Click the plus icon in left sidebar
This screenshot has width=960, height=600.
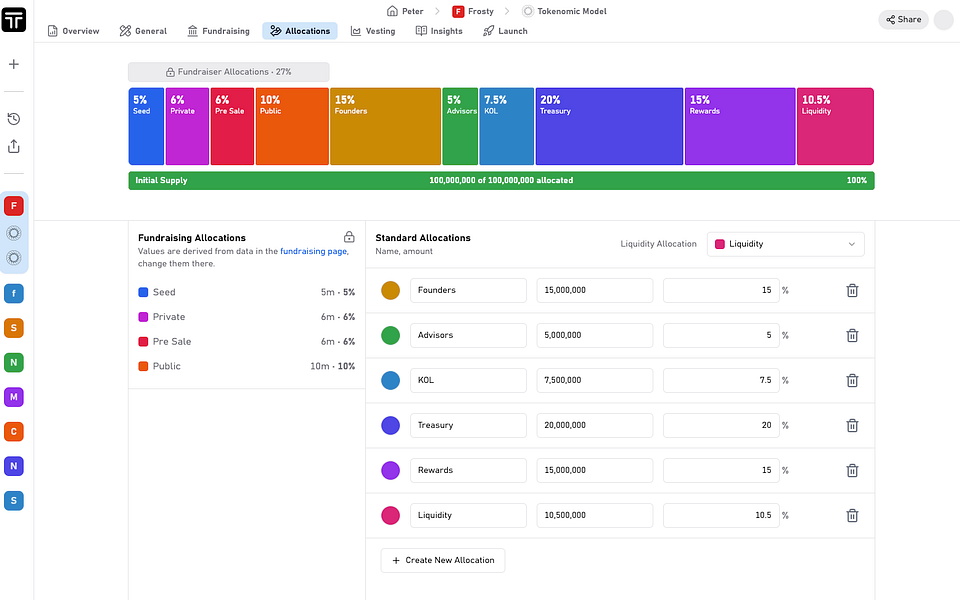14,64
